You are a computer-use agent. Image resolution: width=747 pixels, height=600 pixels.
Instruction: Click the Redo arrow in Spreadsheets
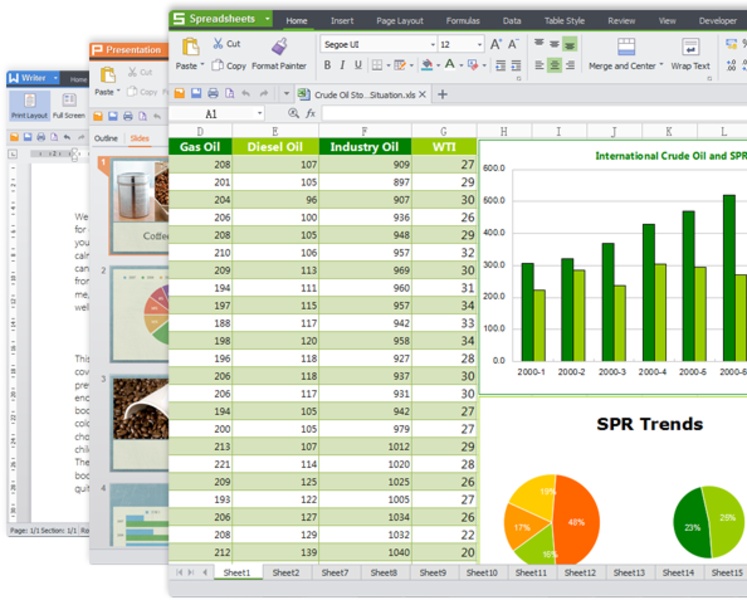click(x=263, y=93)
